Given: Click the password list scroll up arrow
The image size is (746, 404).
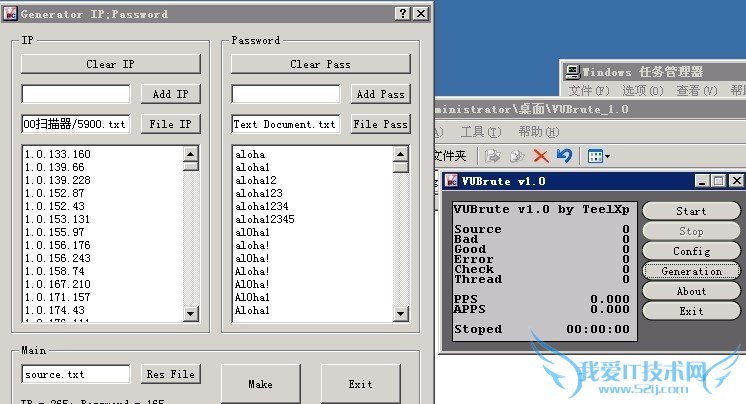Looking at the screenshot, I should click(x=401, y=154).
